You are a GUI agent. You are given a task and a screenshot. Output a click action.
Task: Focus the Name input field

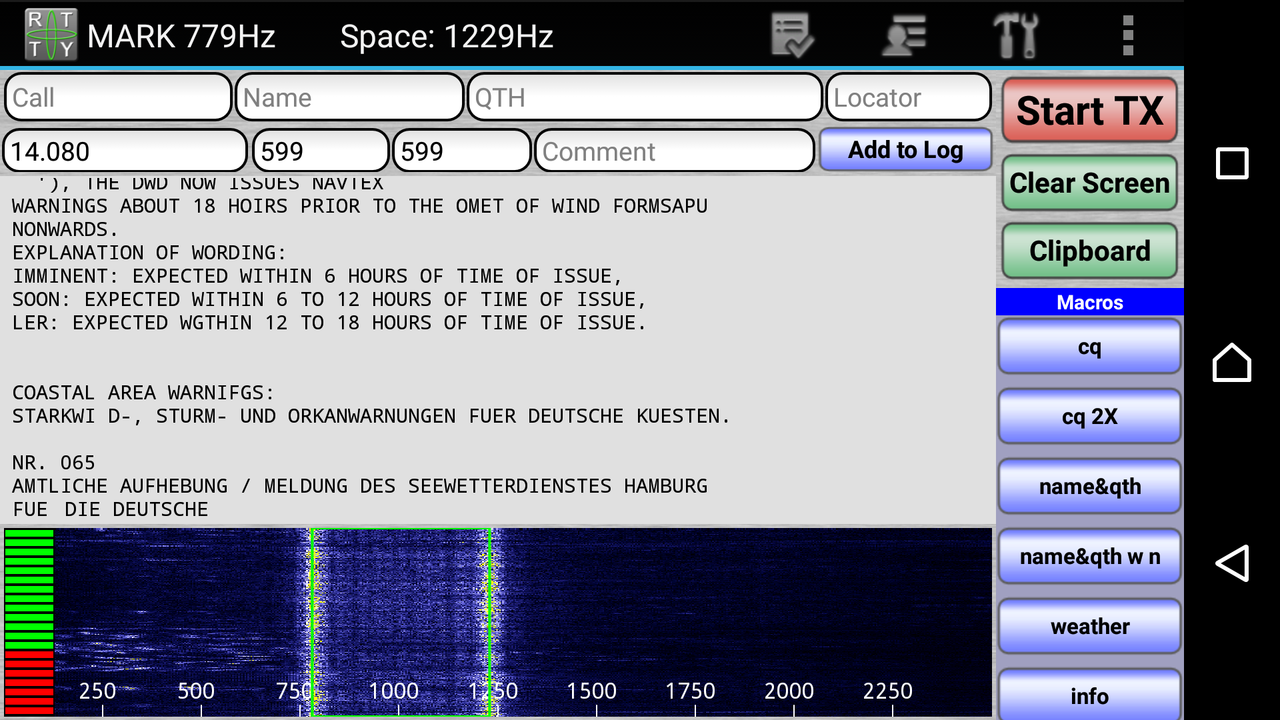tap(350, 98)
